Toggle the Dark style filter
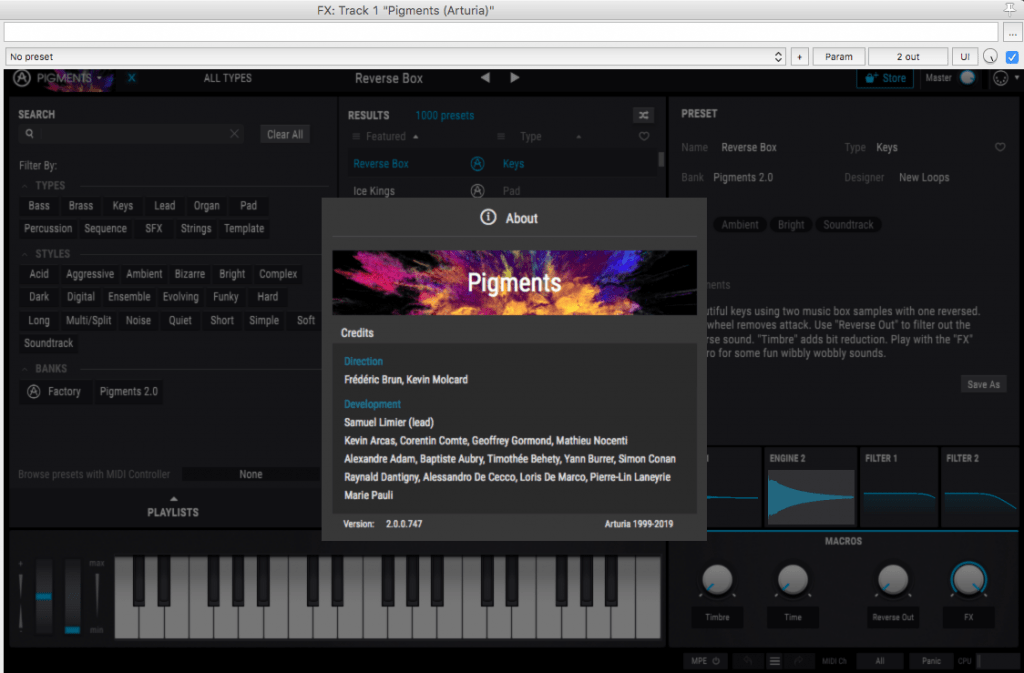The height and width of the screenshot is (673, 1024). 39,297
